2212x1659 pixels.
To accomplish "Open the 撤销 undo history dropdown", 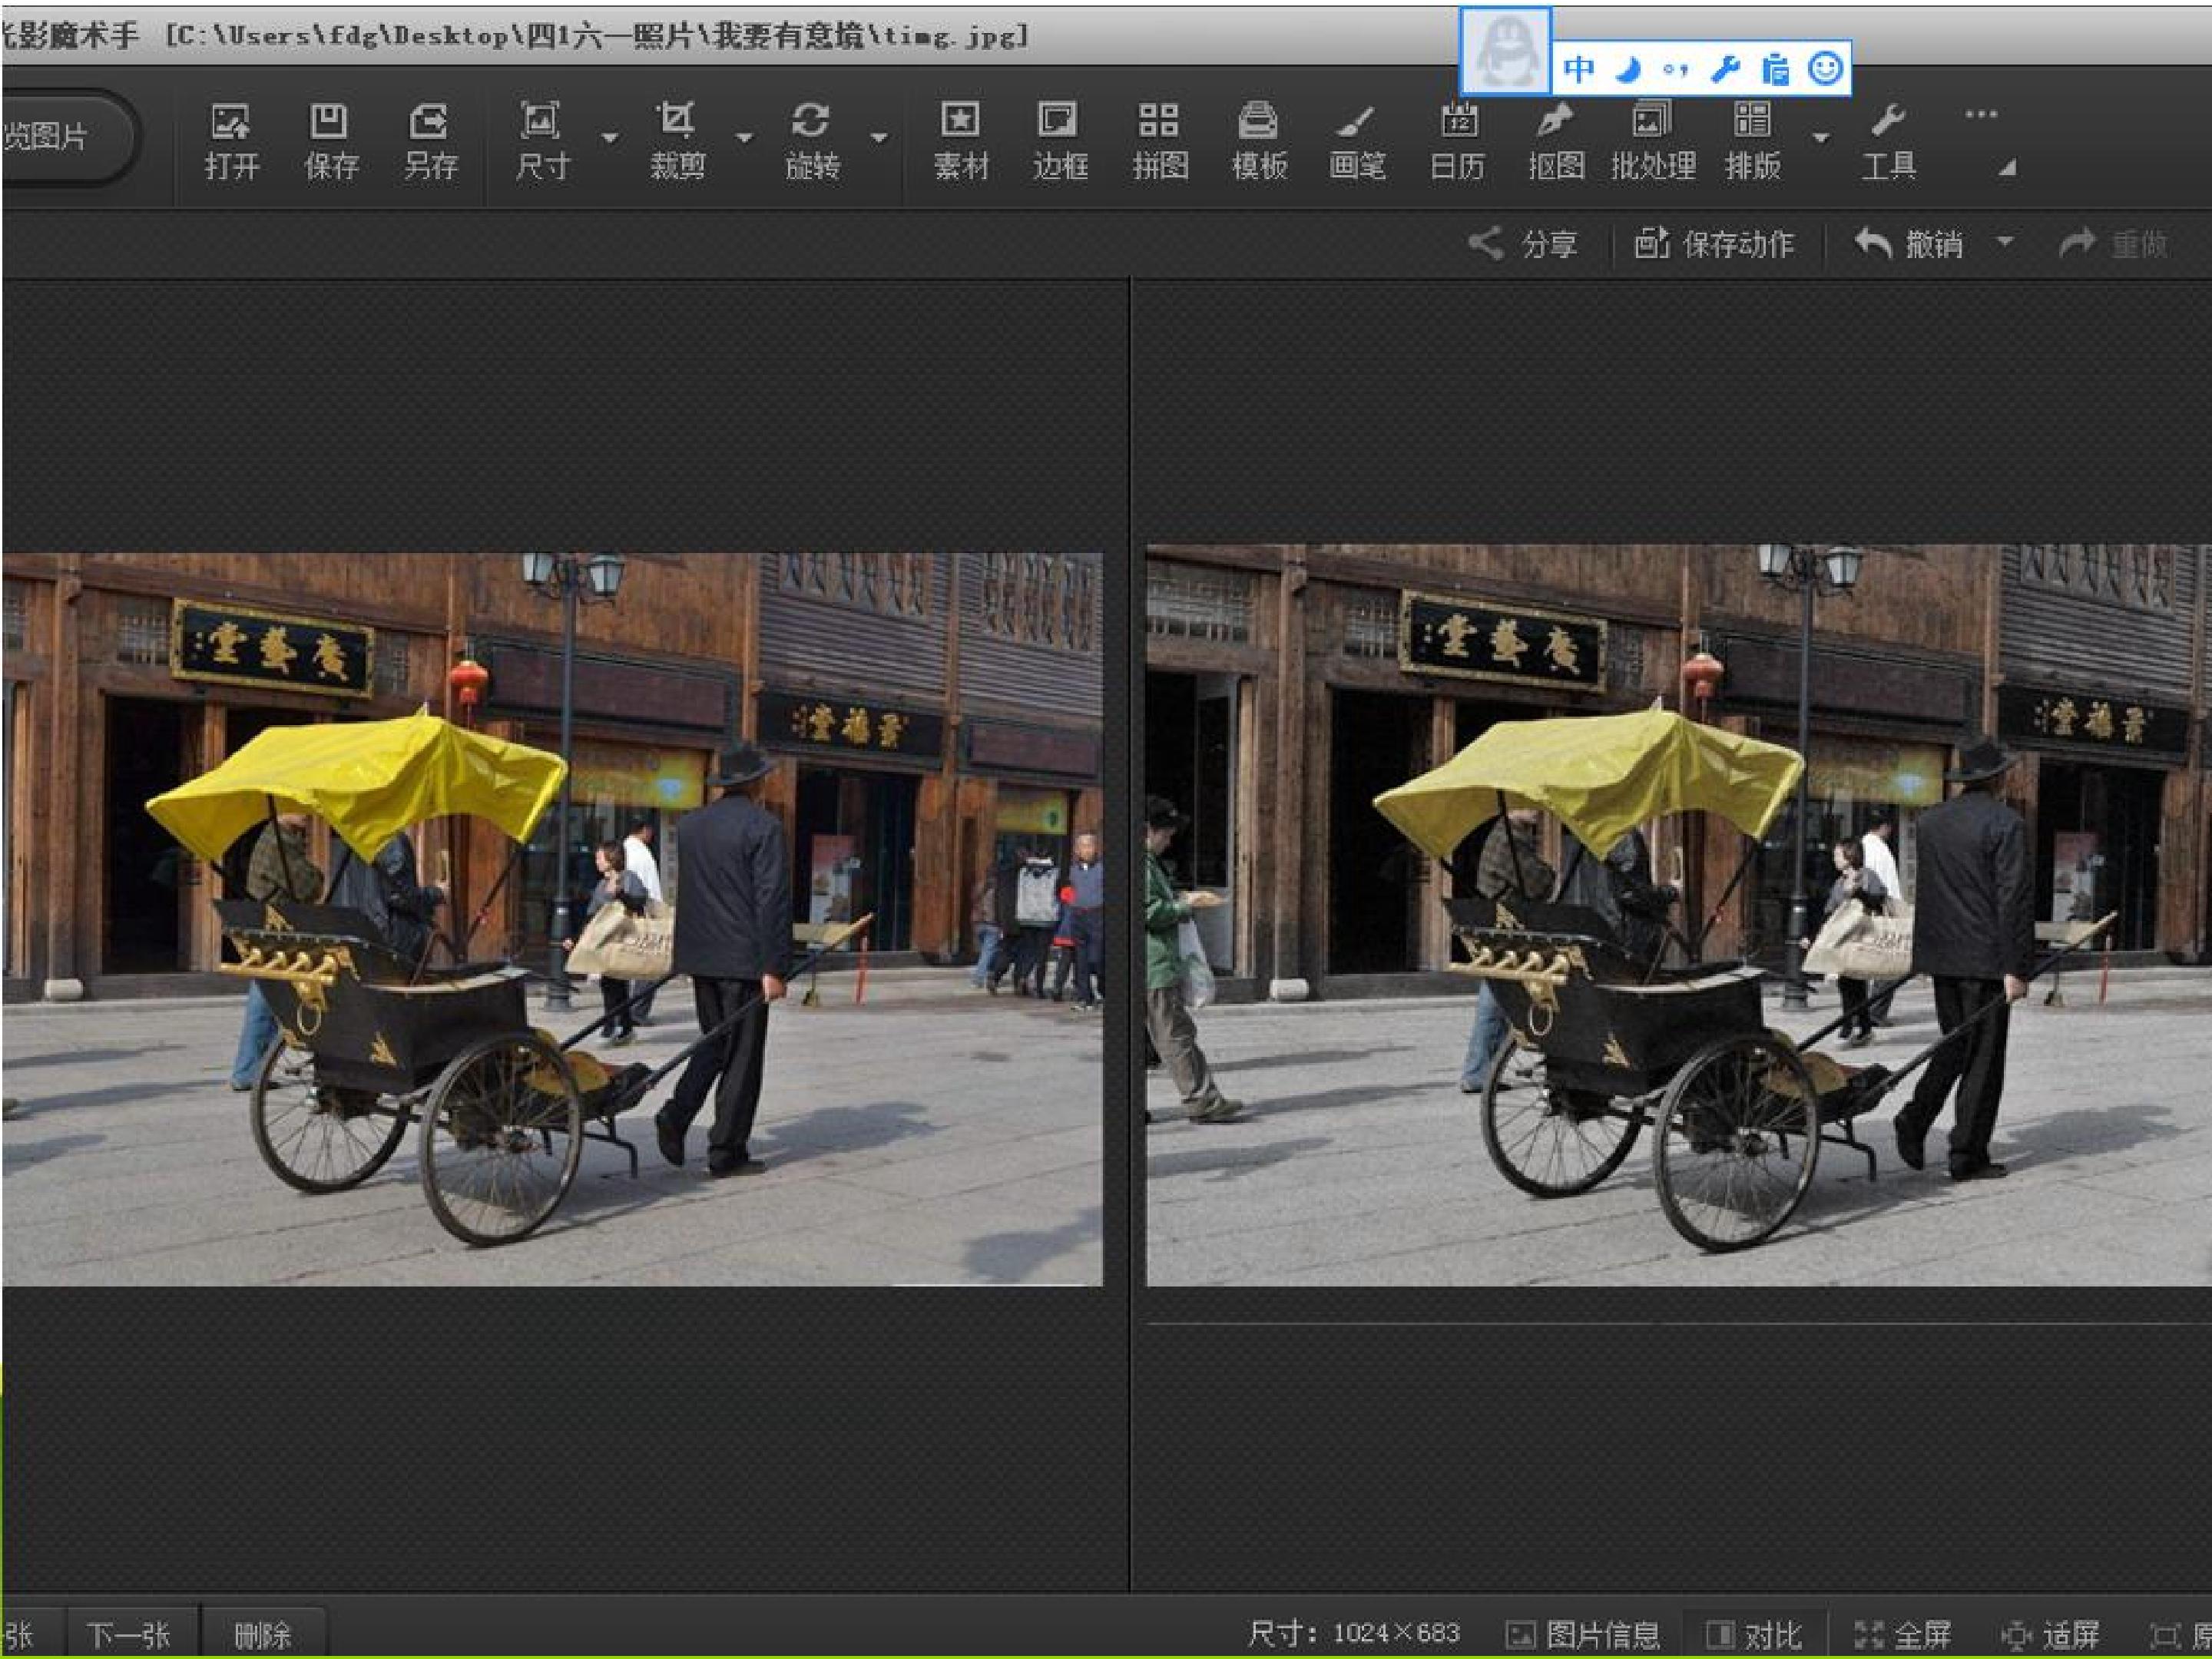I will 2004,241.
